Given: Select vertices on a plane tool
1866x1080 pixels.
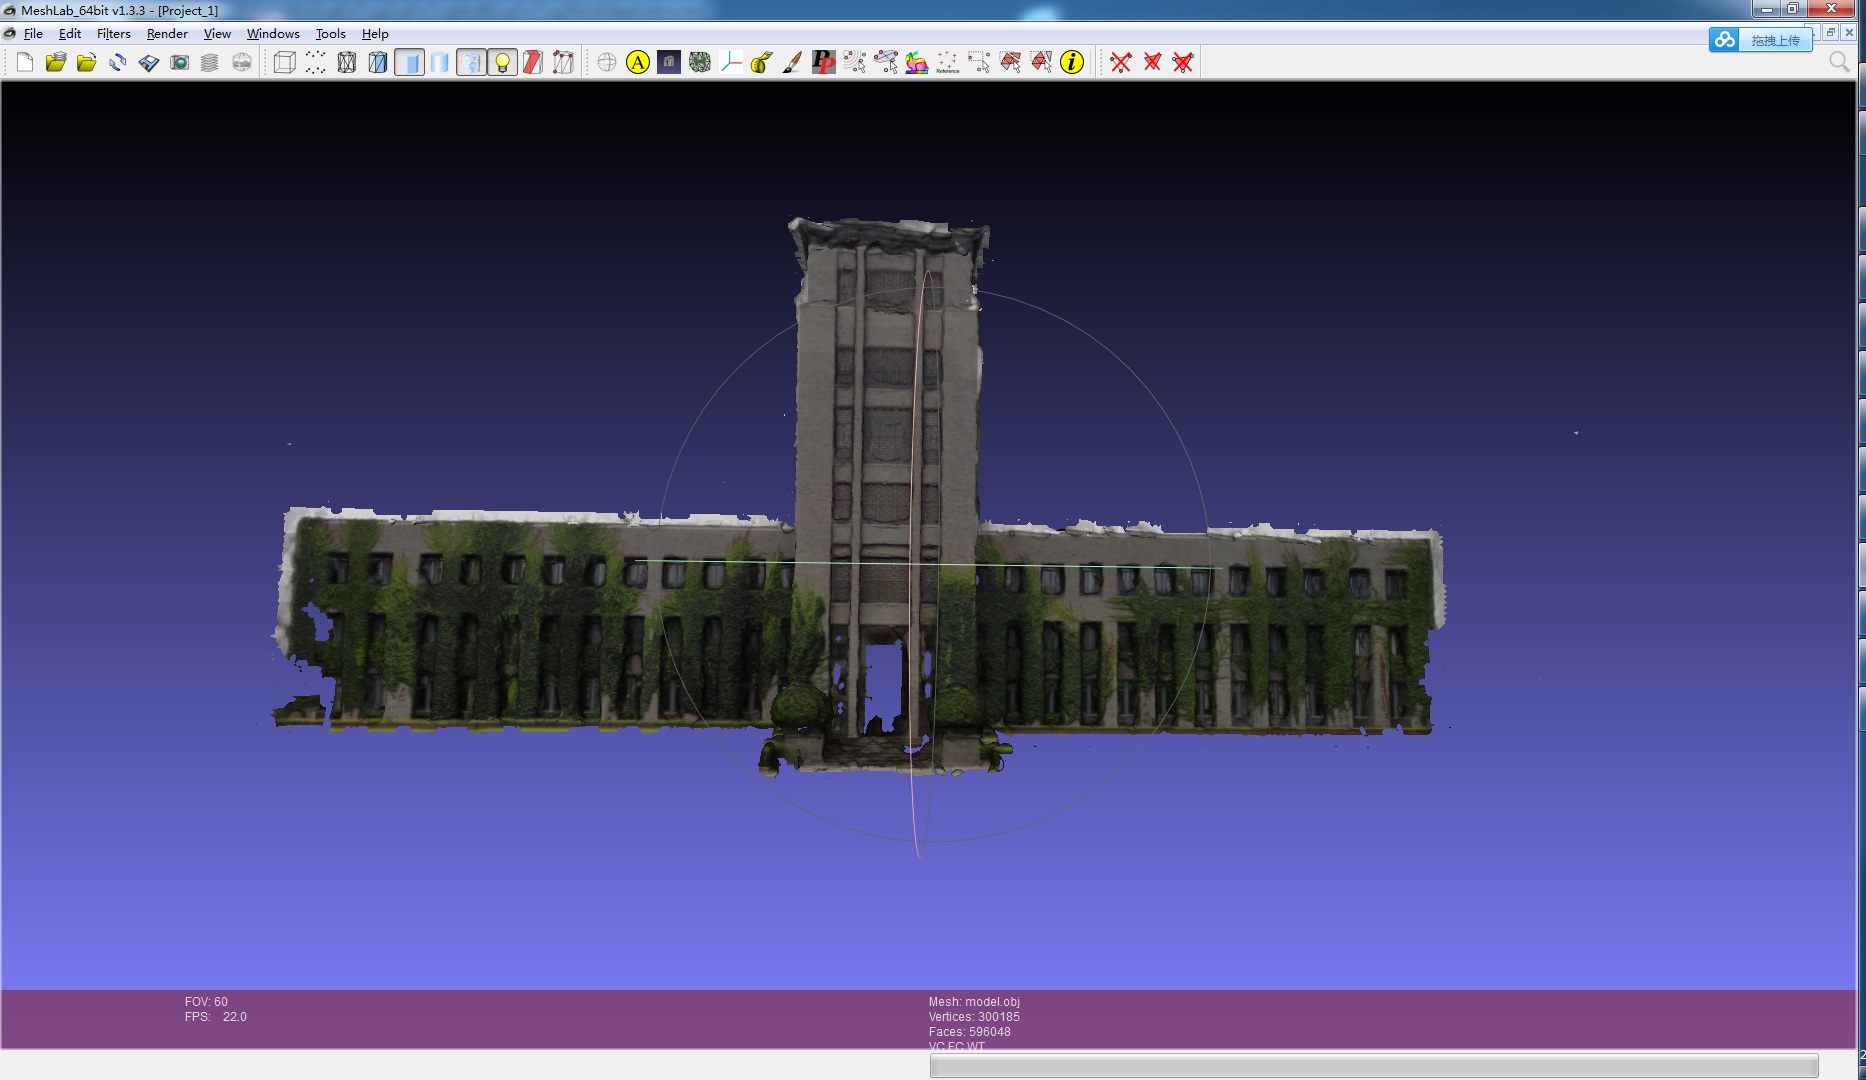Looking at the screenshot, I should (886, 62).
